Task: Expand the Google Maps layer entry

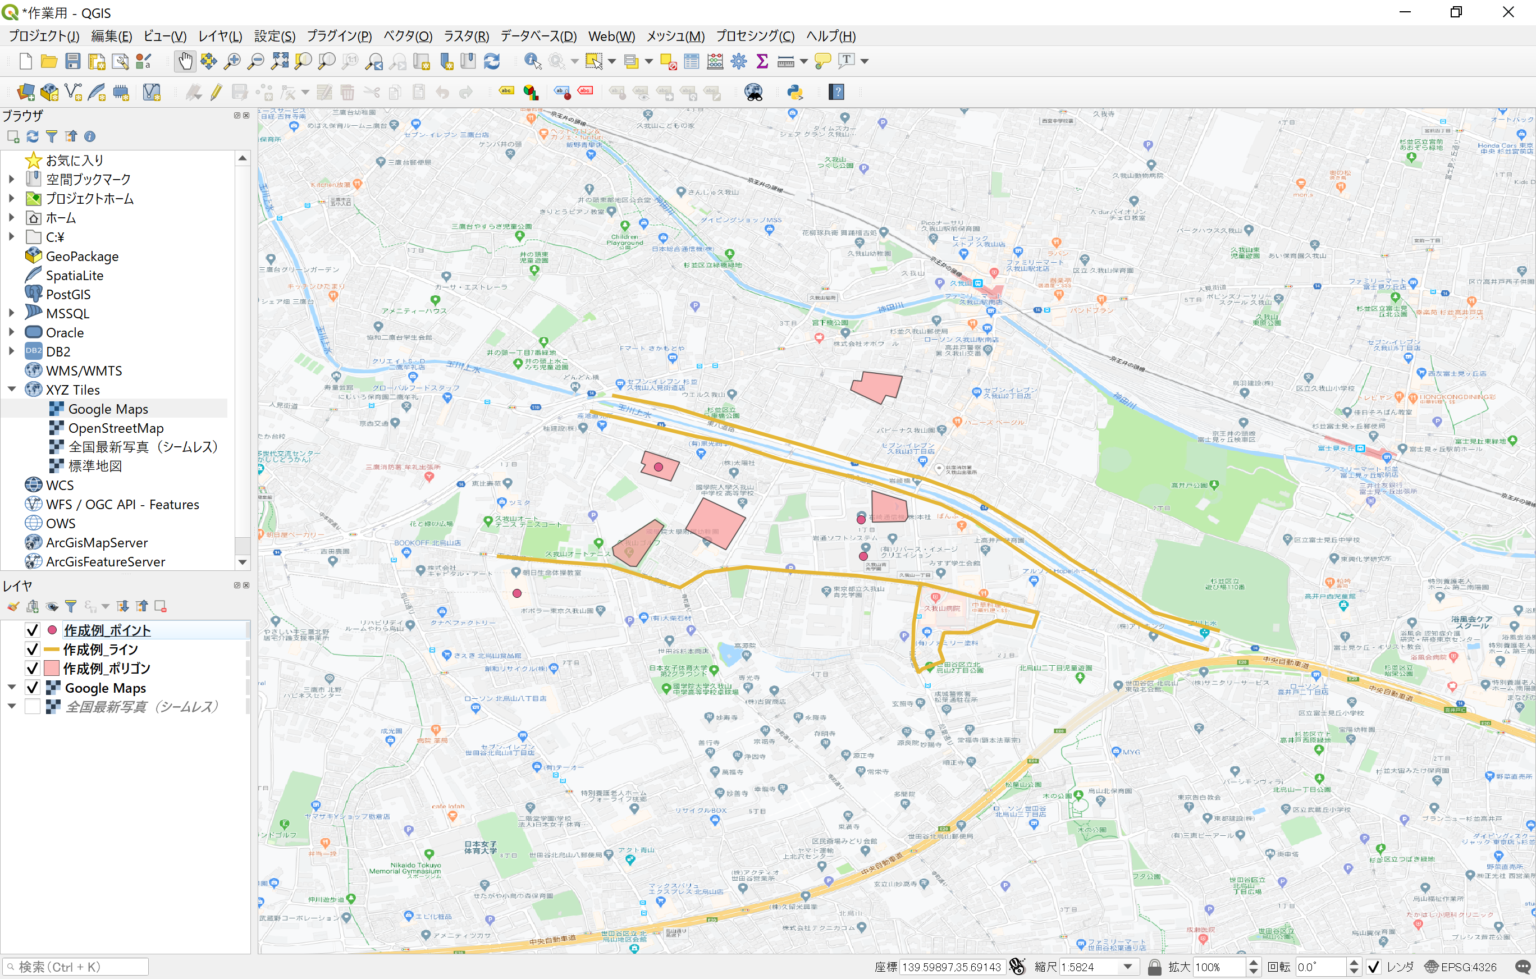Action: coord(11,687)
